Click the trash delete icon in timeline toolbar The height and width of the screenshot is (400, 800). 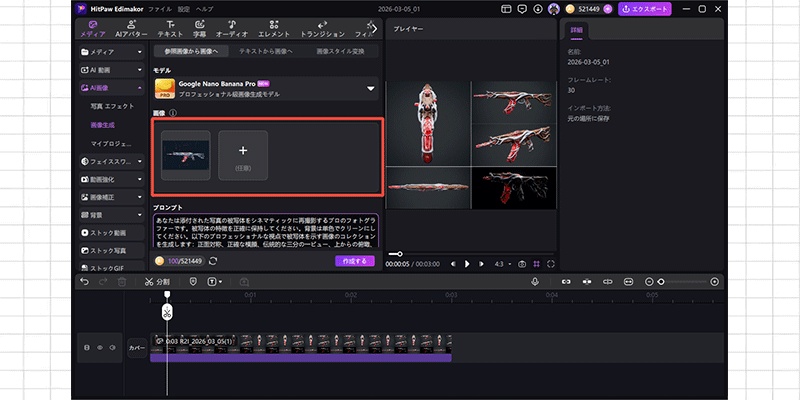[122, 282]
